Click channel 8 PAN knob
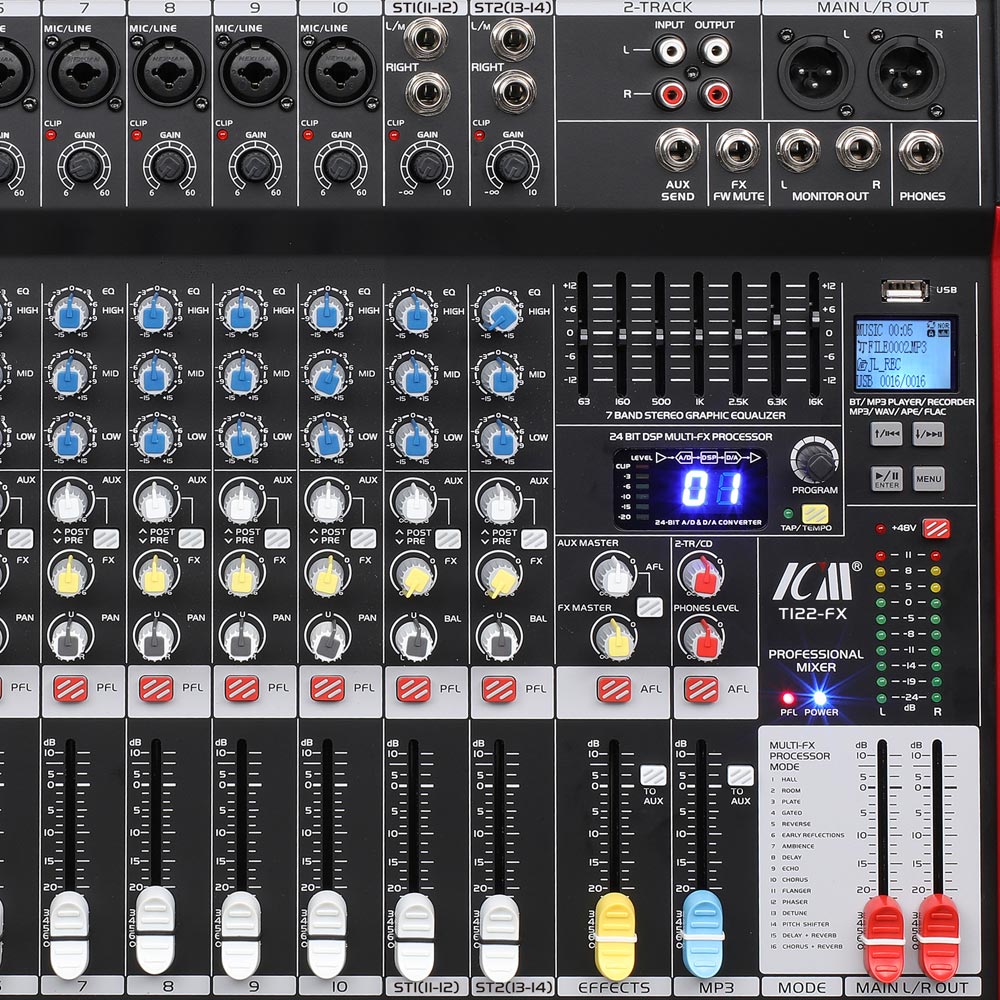Screen dimensions: 1000x1000 point(156,637)
